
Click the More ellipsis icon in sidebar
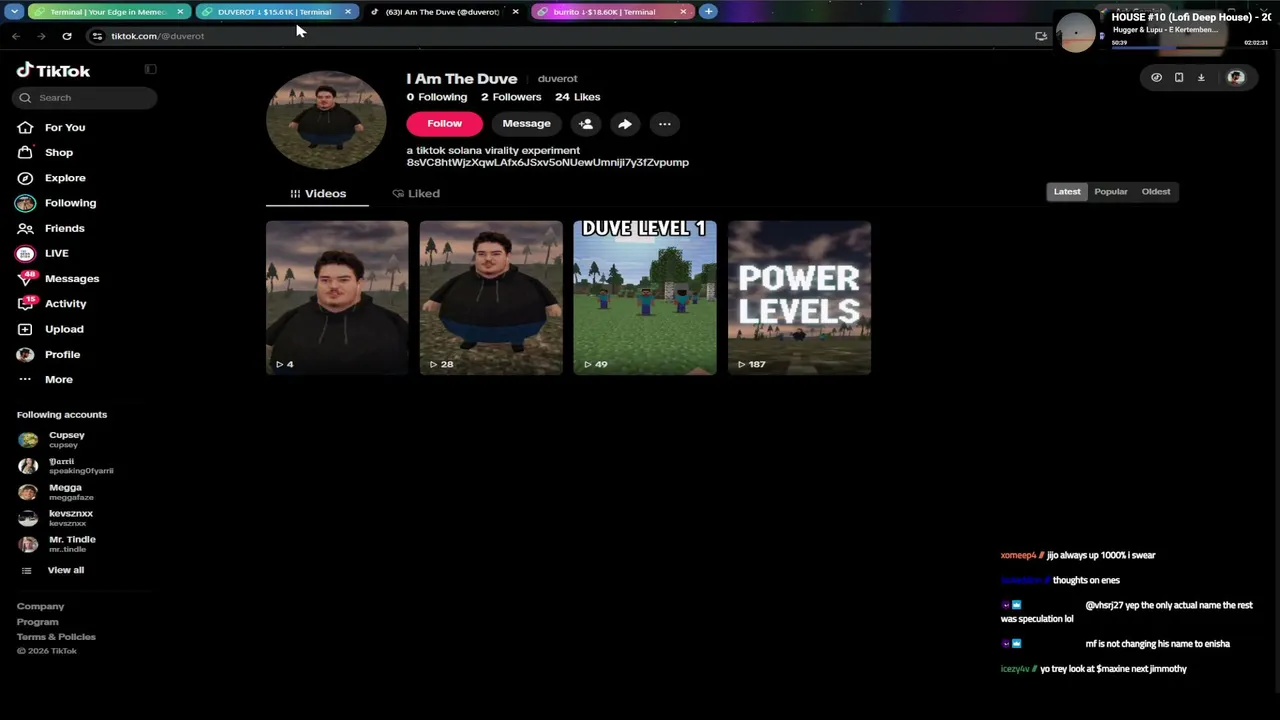[x=25, y=380]
